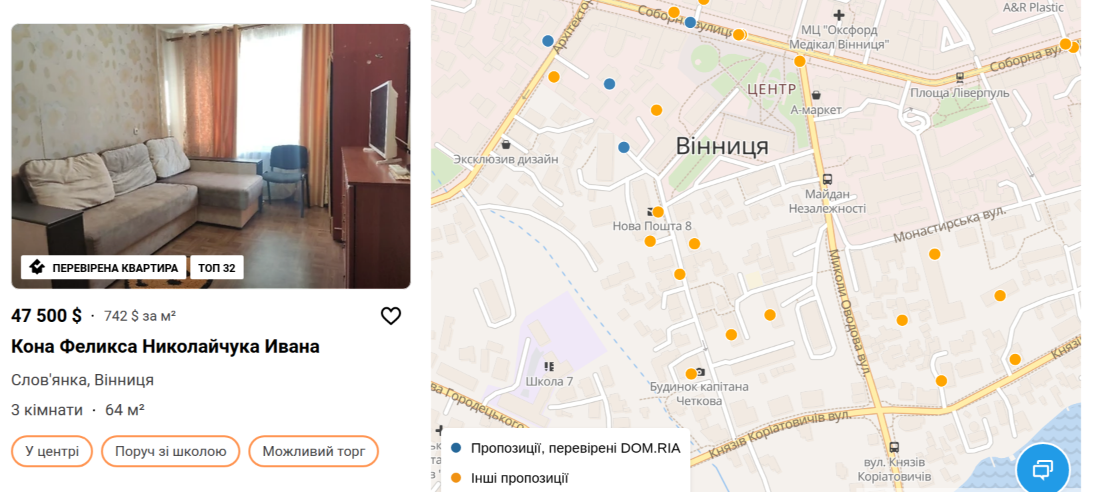This screenshot has height=492, width=1098.
Task: Click МЦ Оксфорд Медікал medical cross icon
Action: (839, 15)
